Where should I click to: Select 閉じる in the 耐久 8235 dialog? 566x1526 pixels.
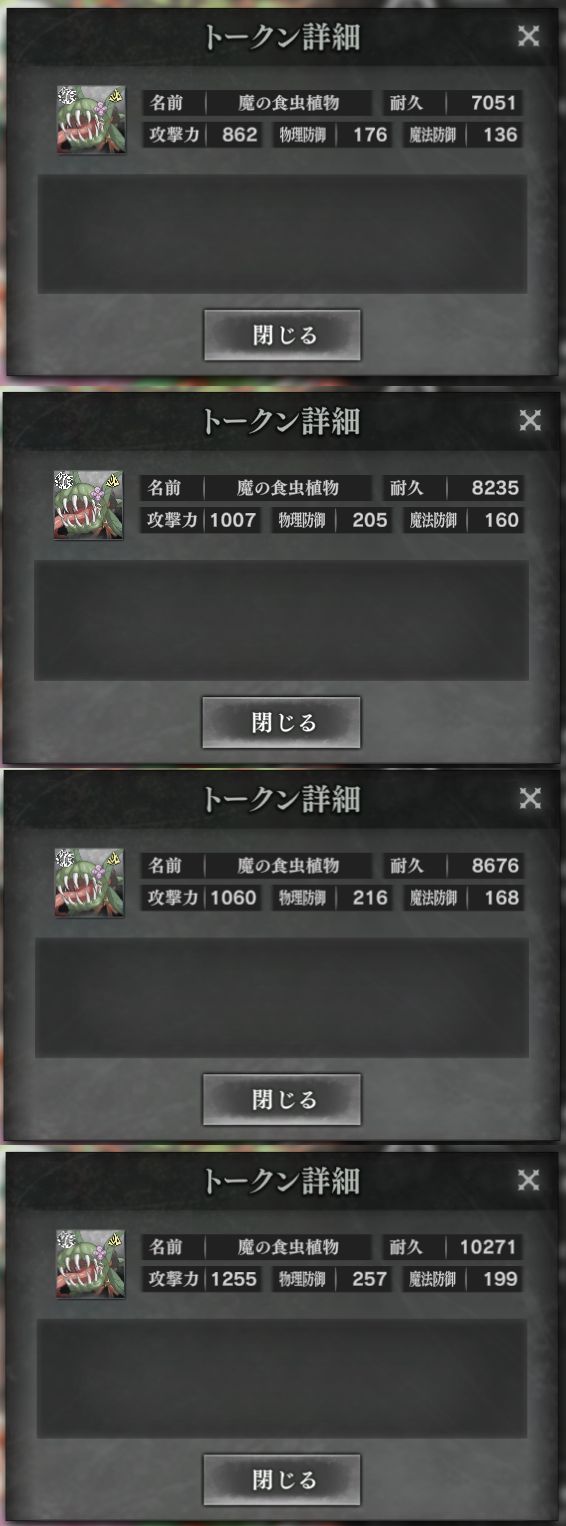[282, 722]
